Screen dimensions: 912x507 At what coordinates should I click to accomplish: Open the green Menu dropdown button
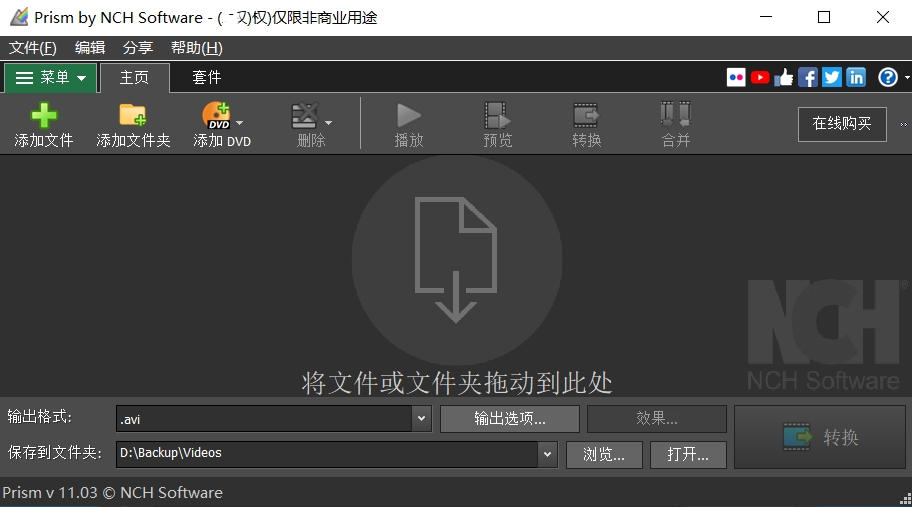coord(51,77)
